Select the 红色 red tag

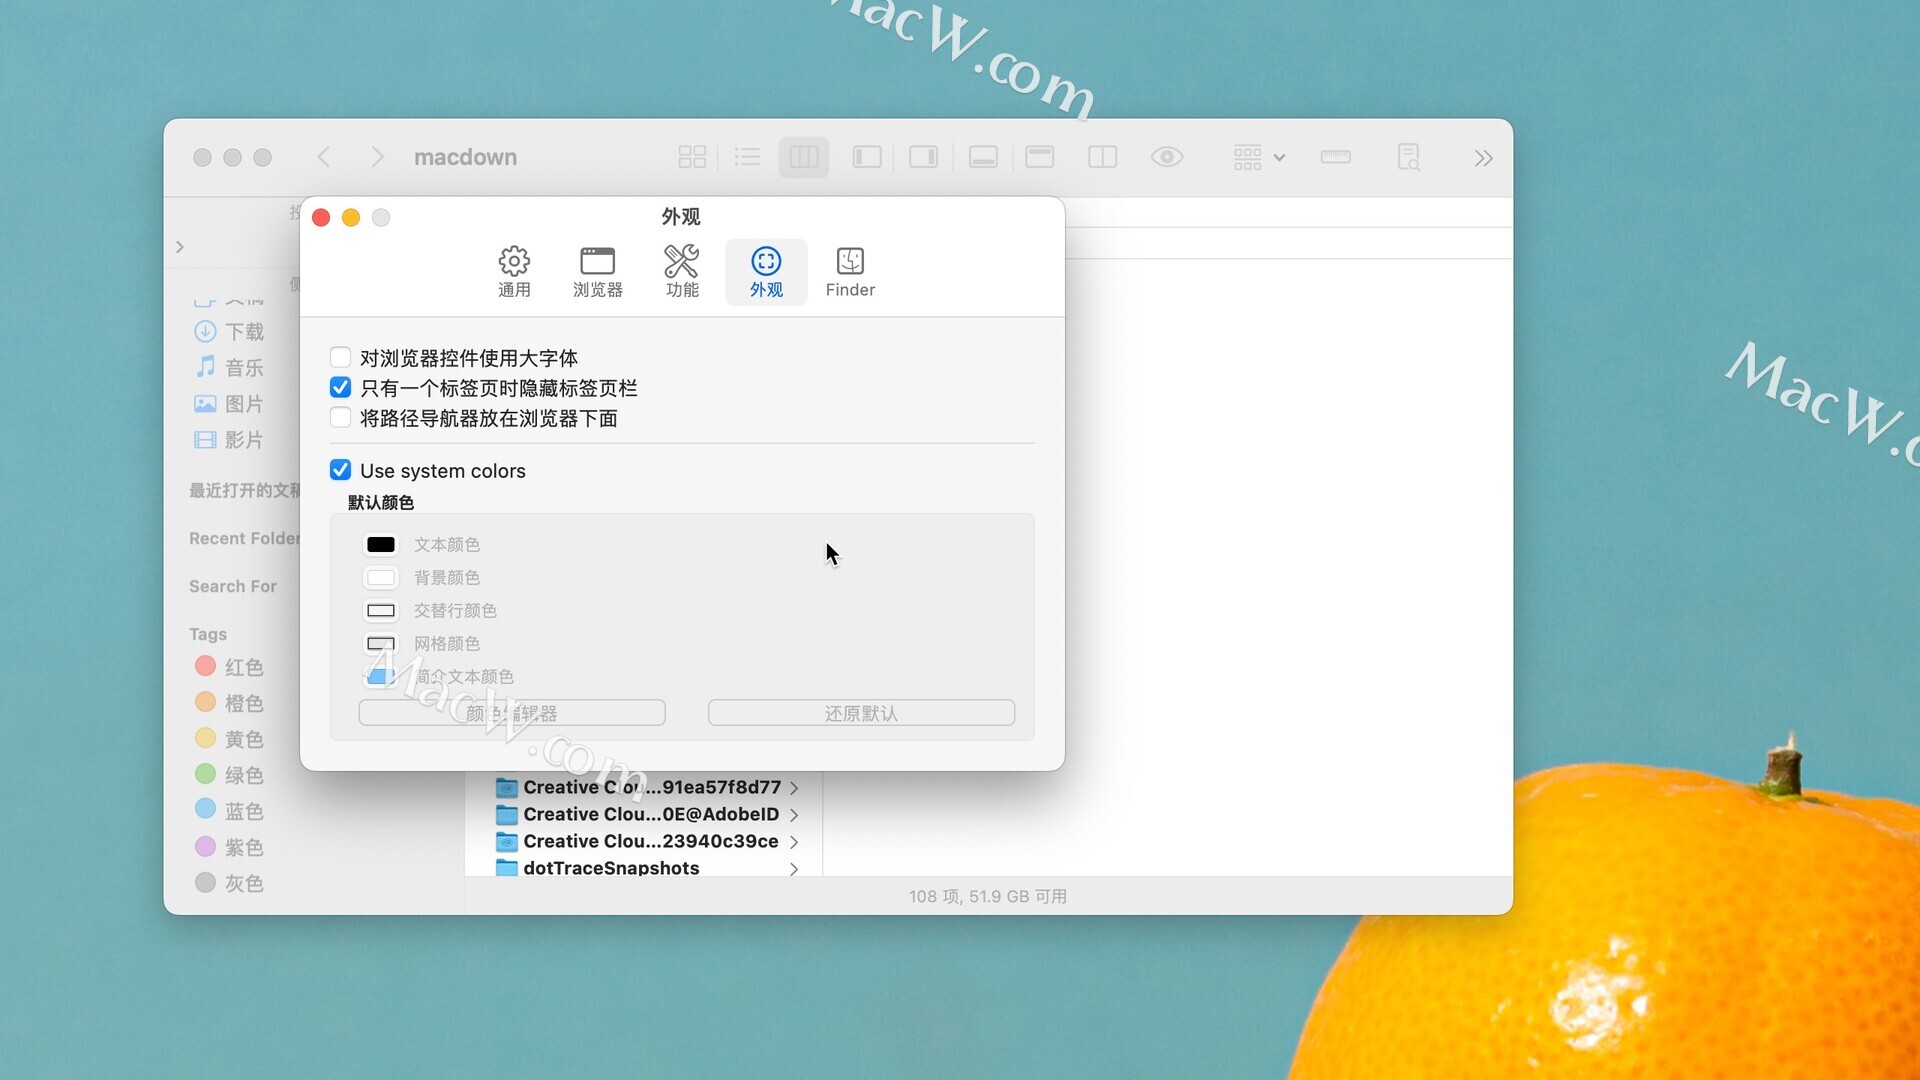coord(230,667)
